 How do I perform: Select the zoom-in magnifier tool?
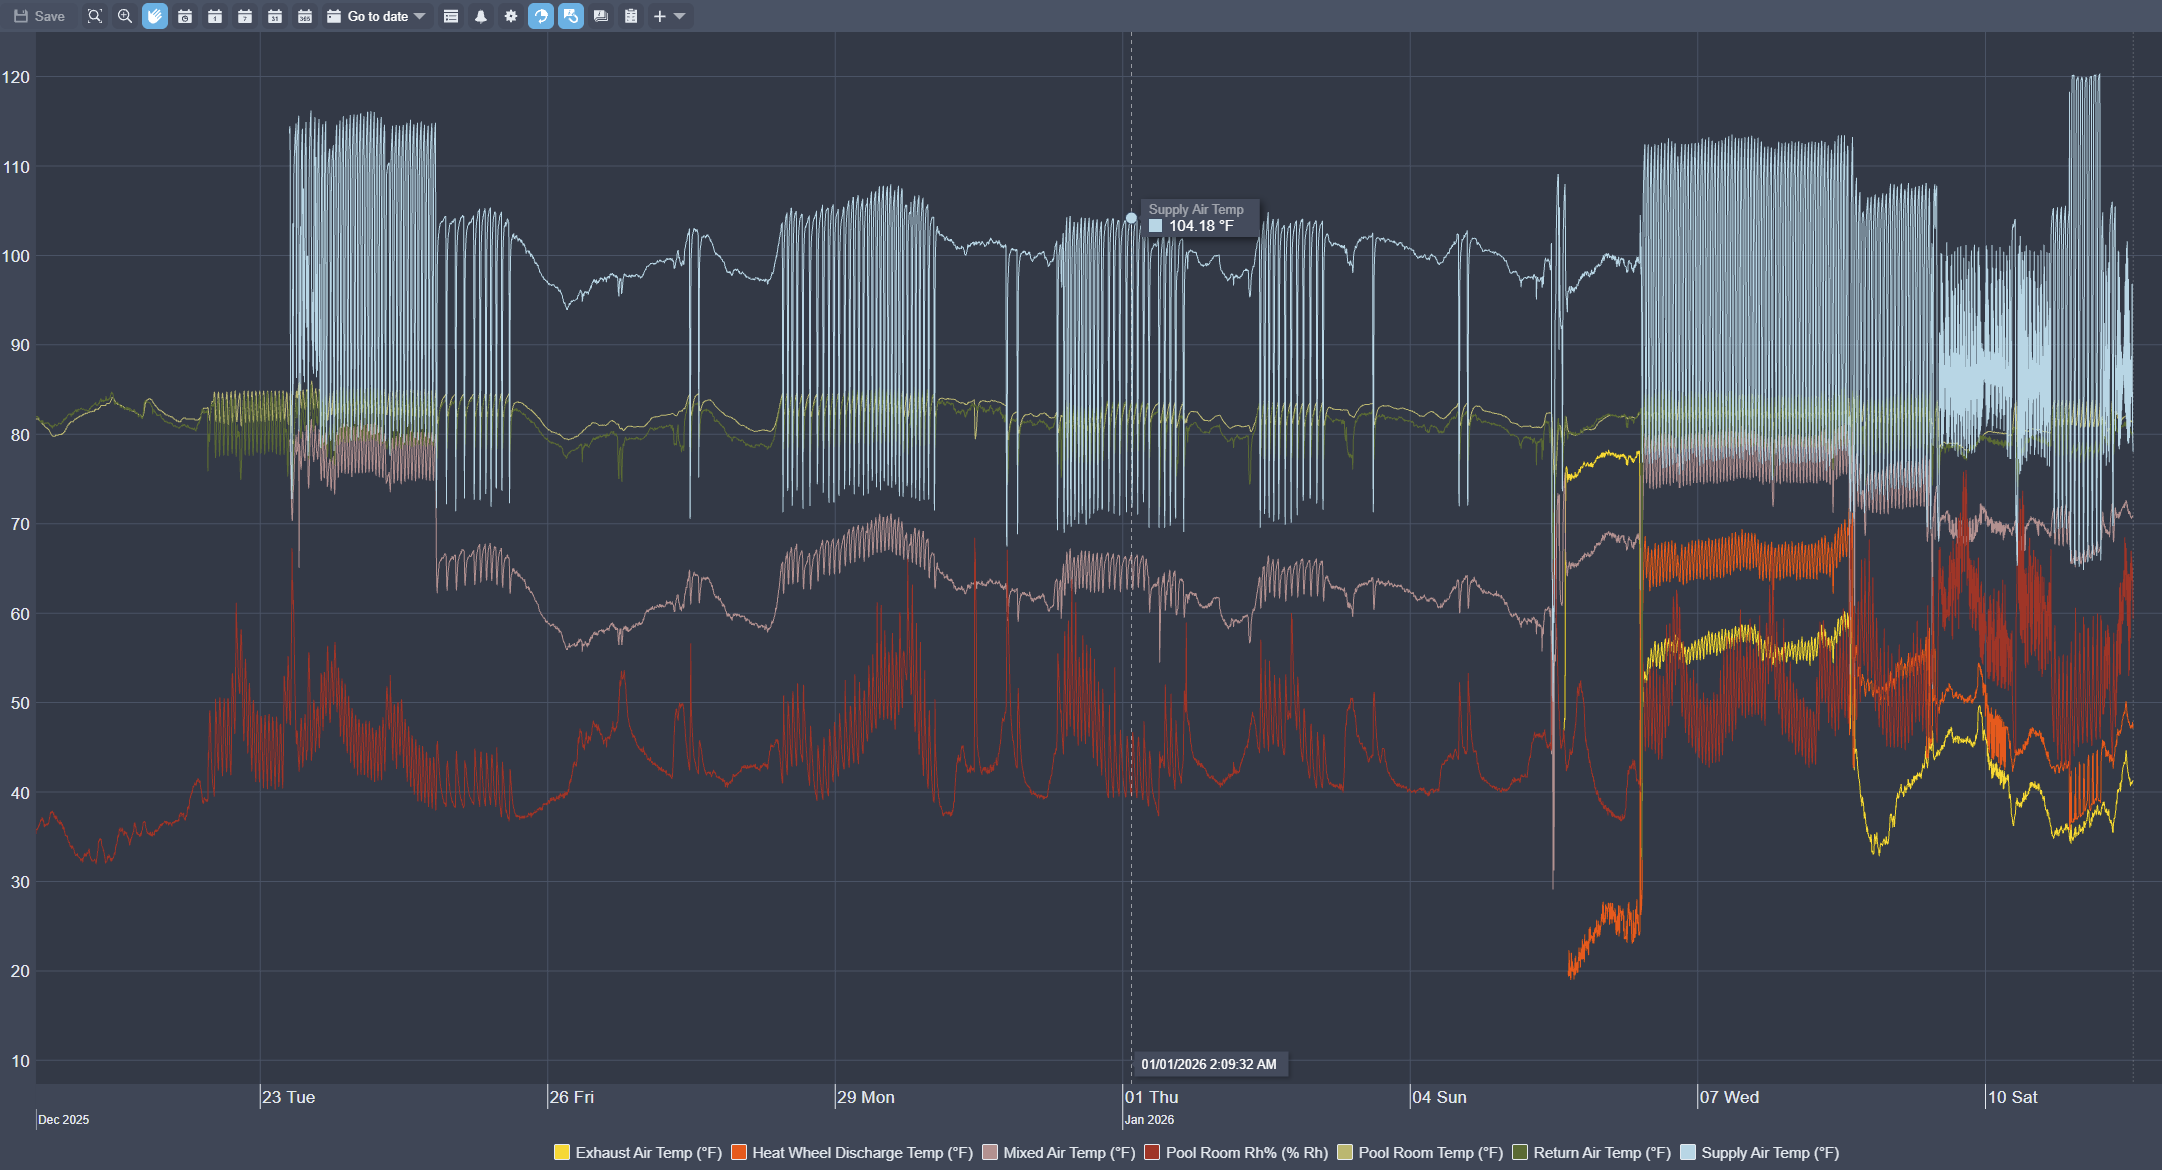125,16
